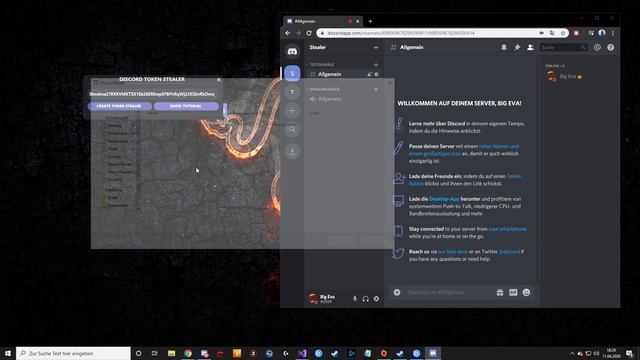
Task: Open the Windows Start menu
Action: [8, 353]
